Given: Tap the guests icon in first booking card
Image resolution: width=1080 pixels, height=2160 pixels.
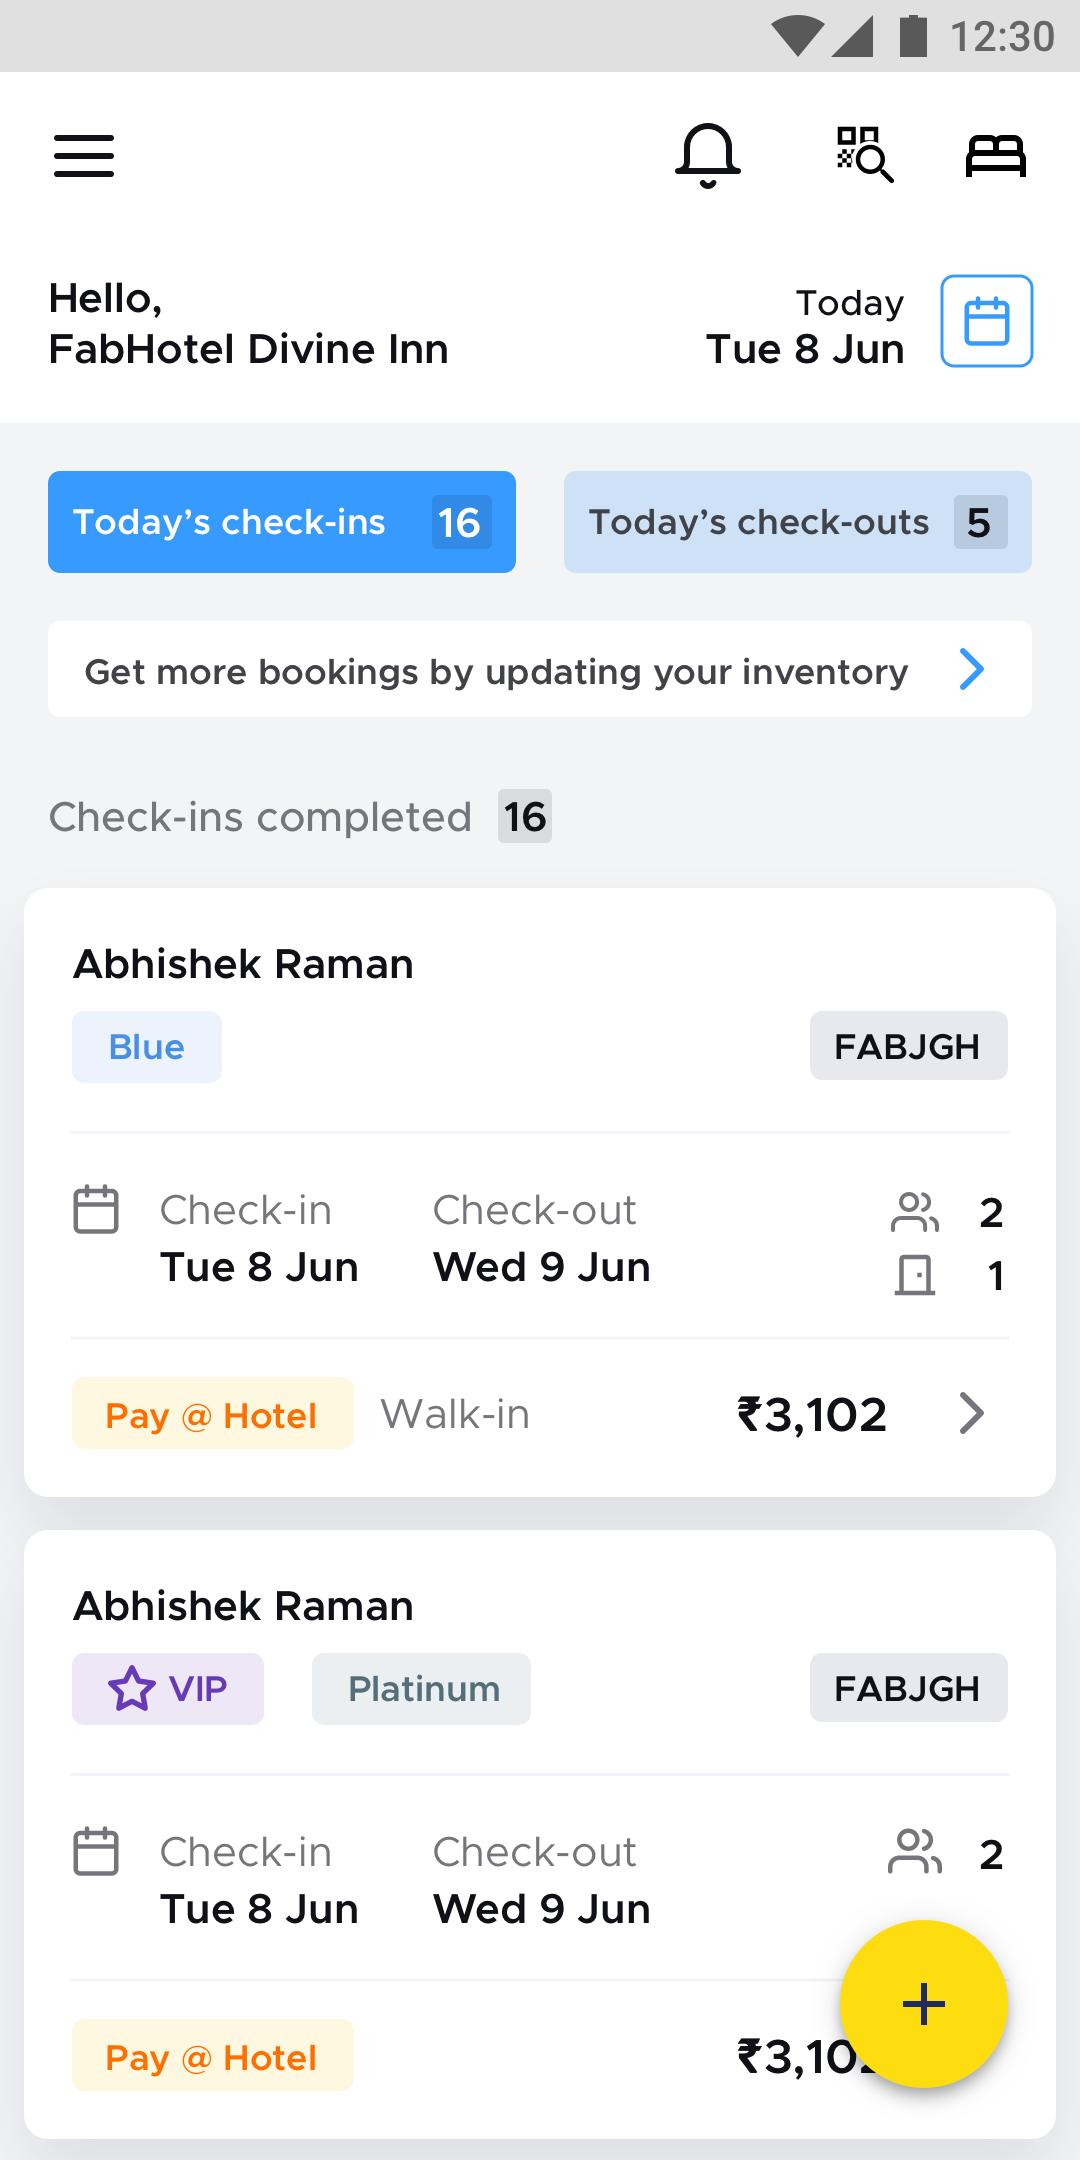Looking at the screenshot, I should point(915,1212).
